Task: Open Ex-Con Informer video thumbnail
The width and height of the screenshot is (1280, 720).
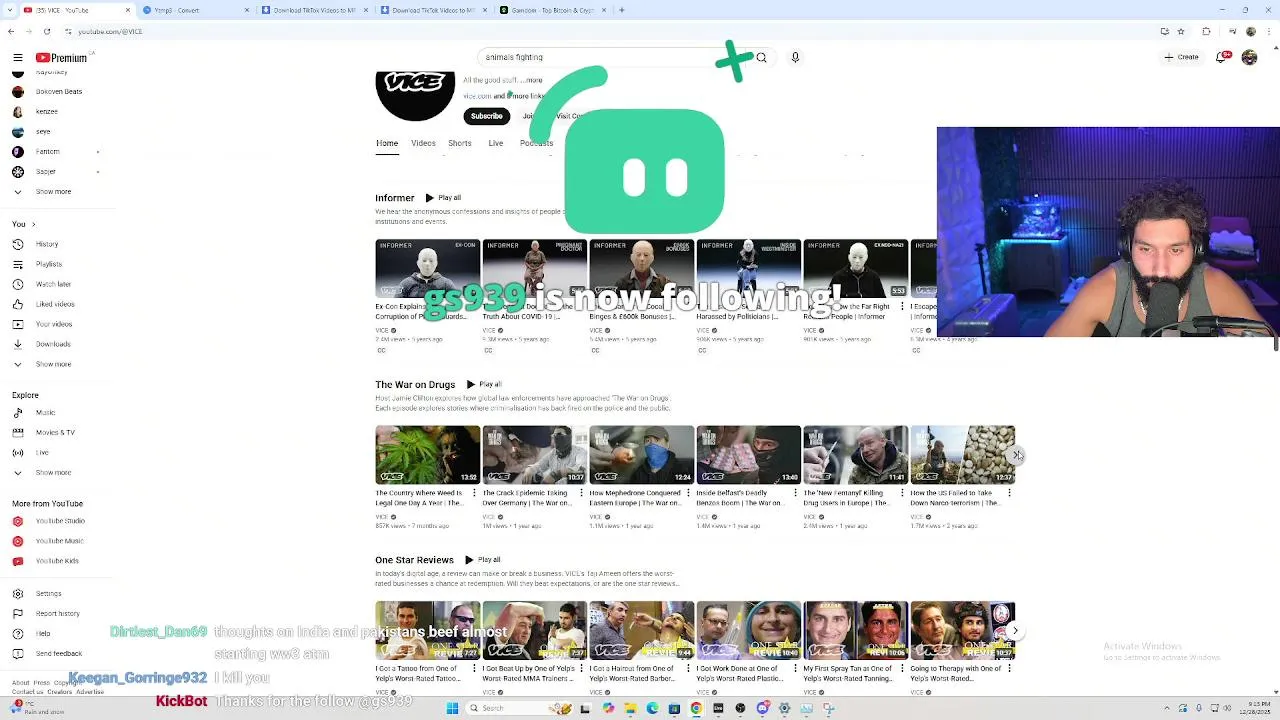Action: click(x=428, y=268)
